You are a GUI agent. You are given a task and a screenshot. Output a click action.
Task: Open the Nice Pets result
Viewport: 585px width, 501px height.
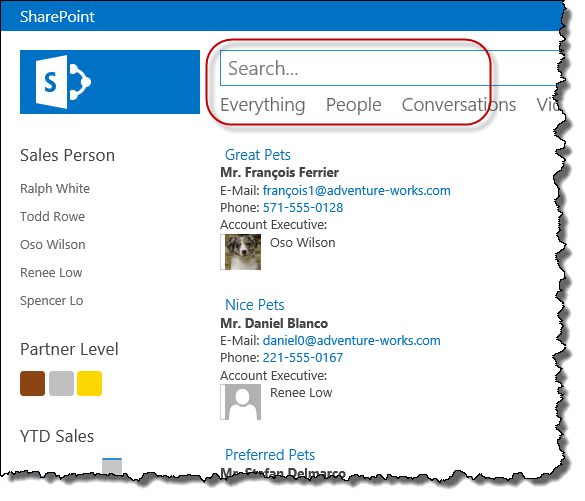pos(254,305)
